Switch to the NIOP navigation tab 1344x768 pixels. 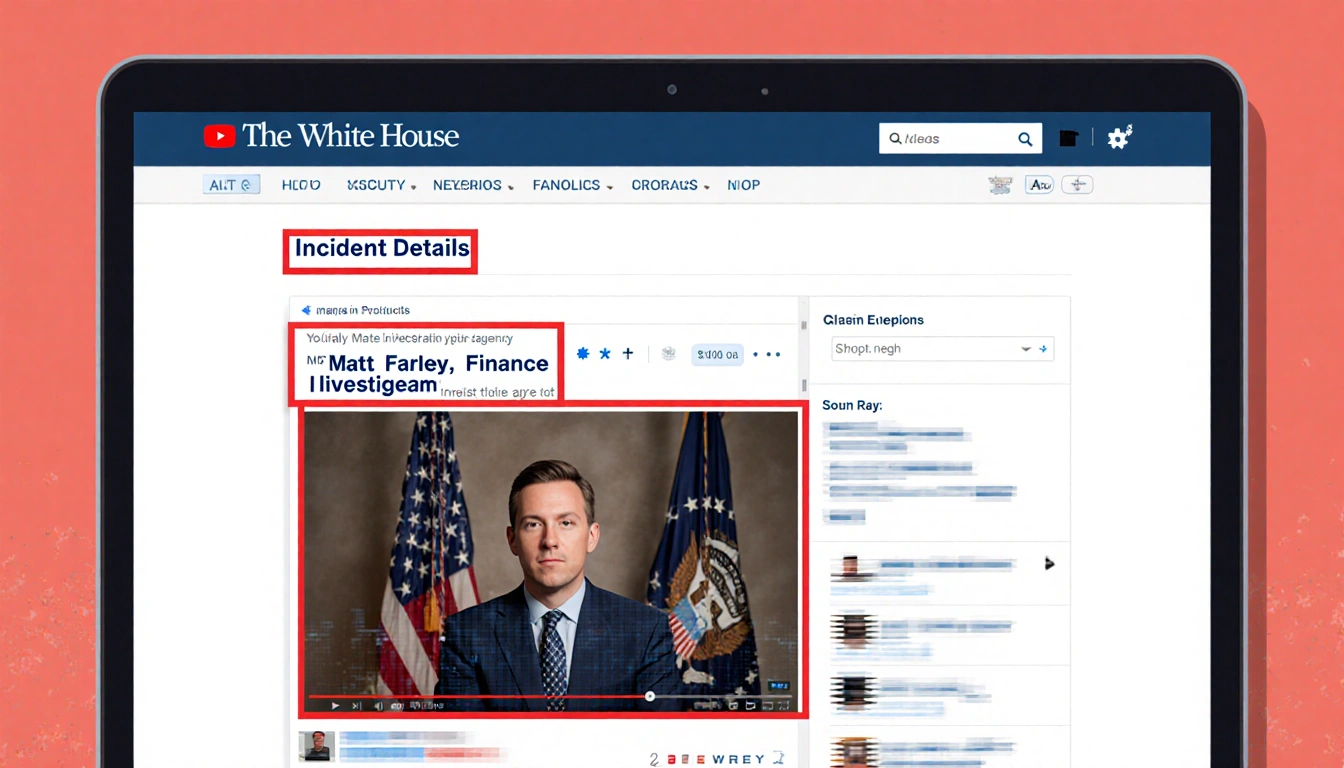[744, 185]
